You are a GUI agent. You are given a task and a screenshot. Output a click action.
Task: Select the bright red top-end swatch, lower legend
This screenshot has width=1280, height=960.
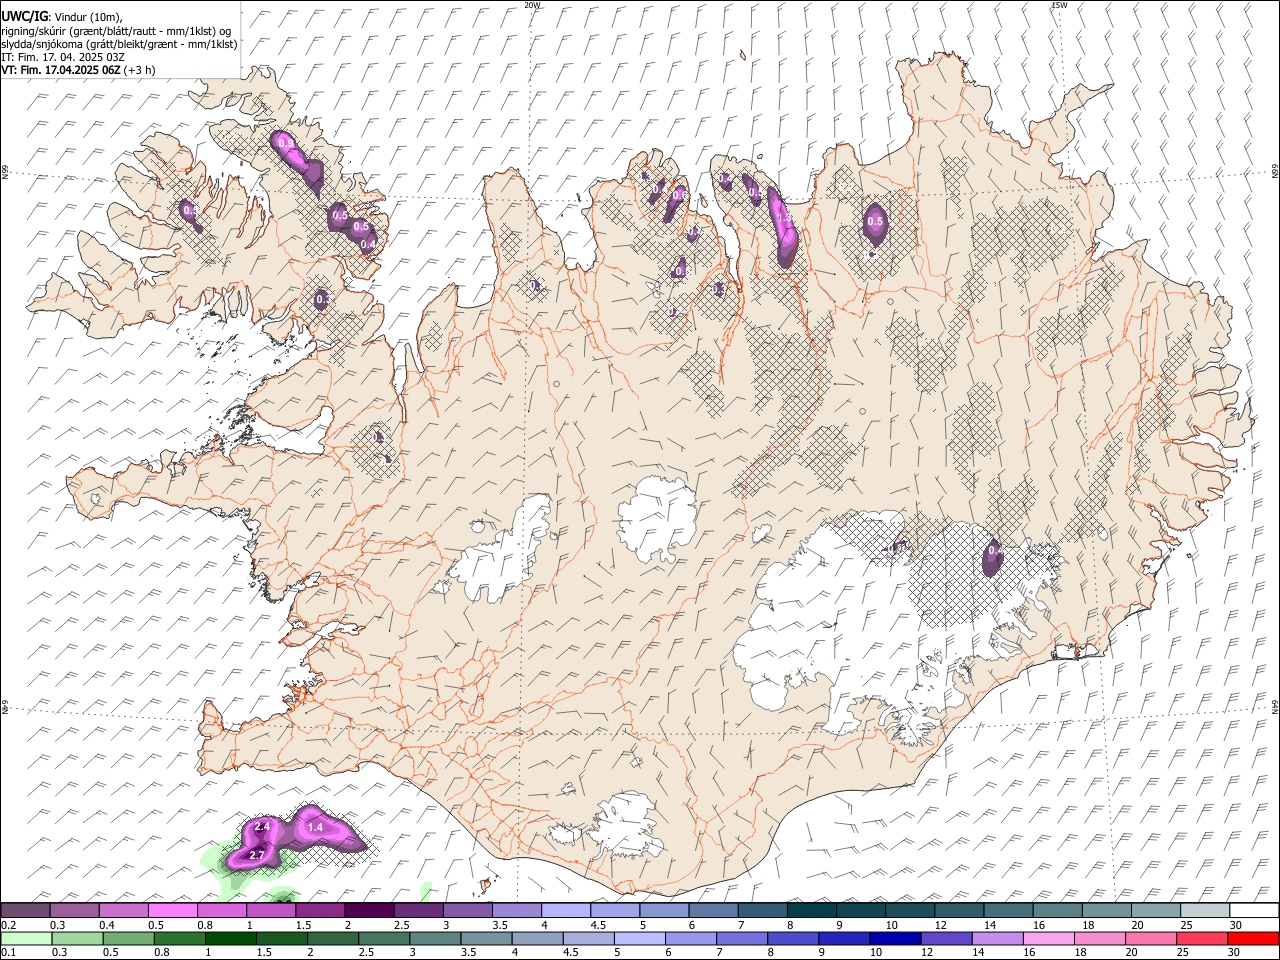(x=1252, y=938)
